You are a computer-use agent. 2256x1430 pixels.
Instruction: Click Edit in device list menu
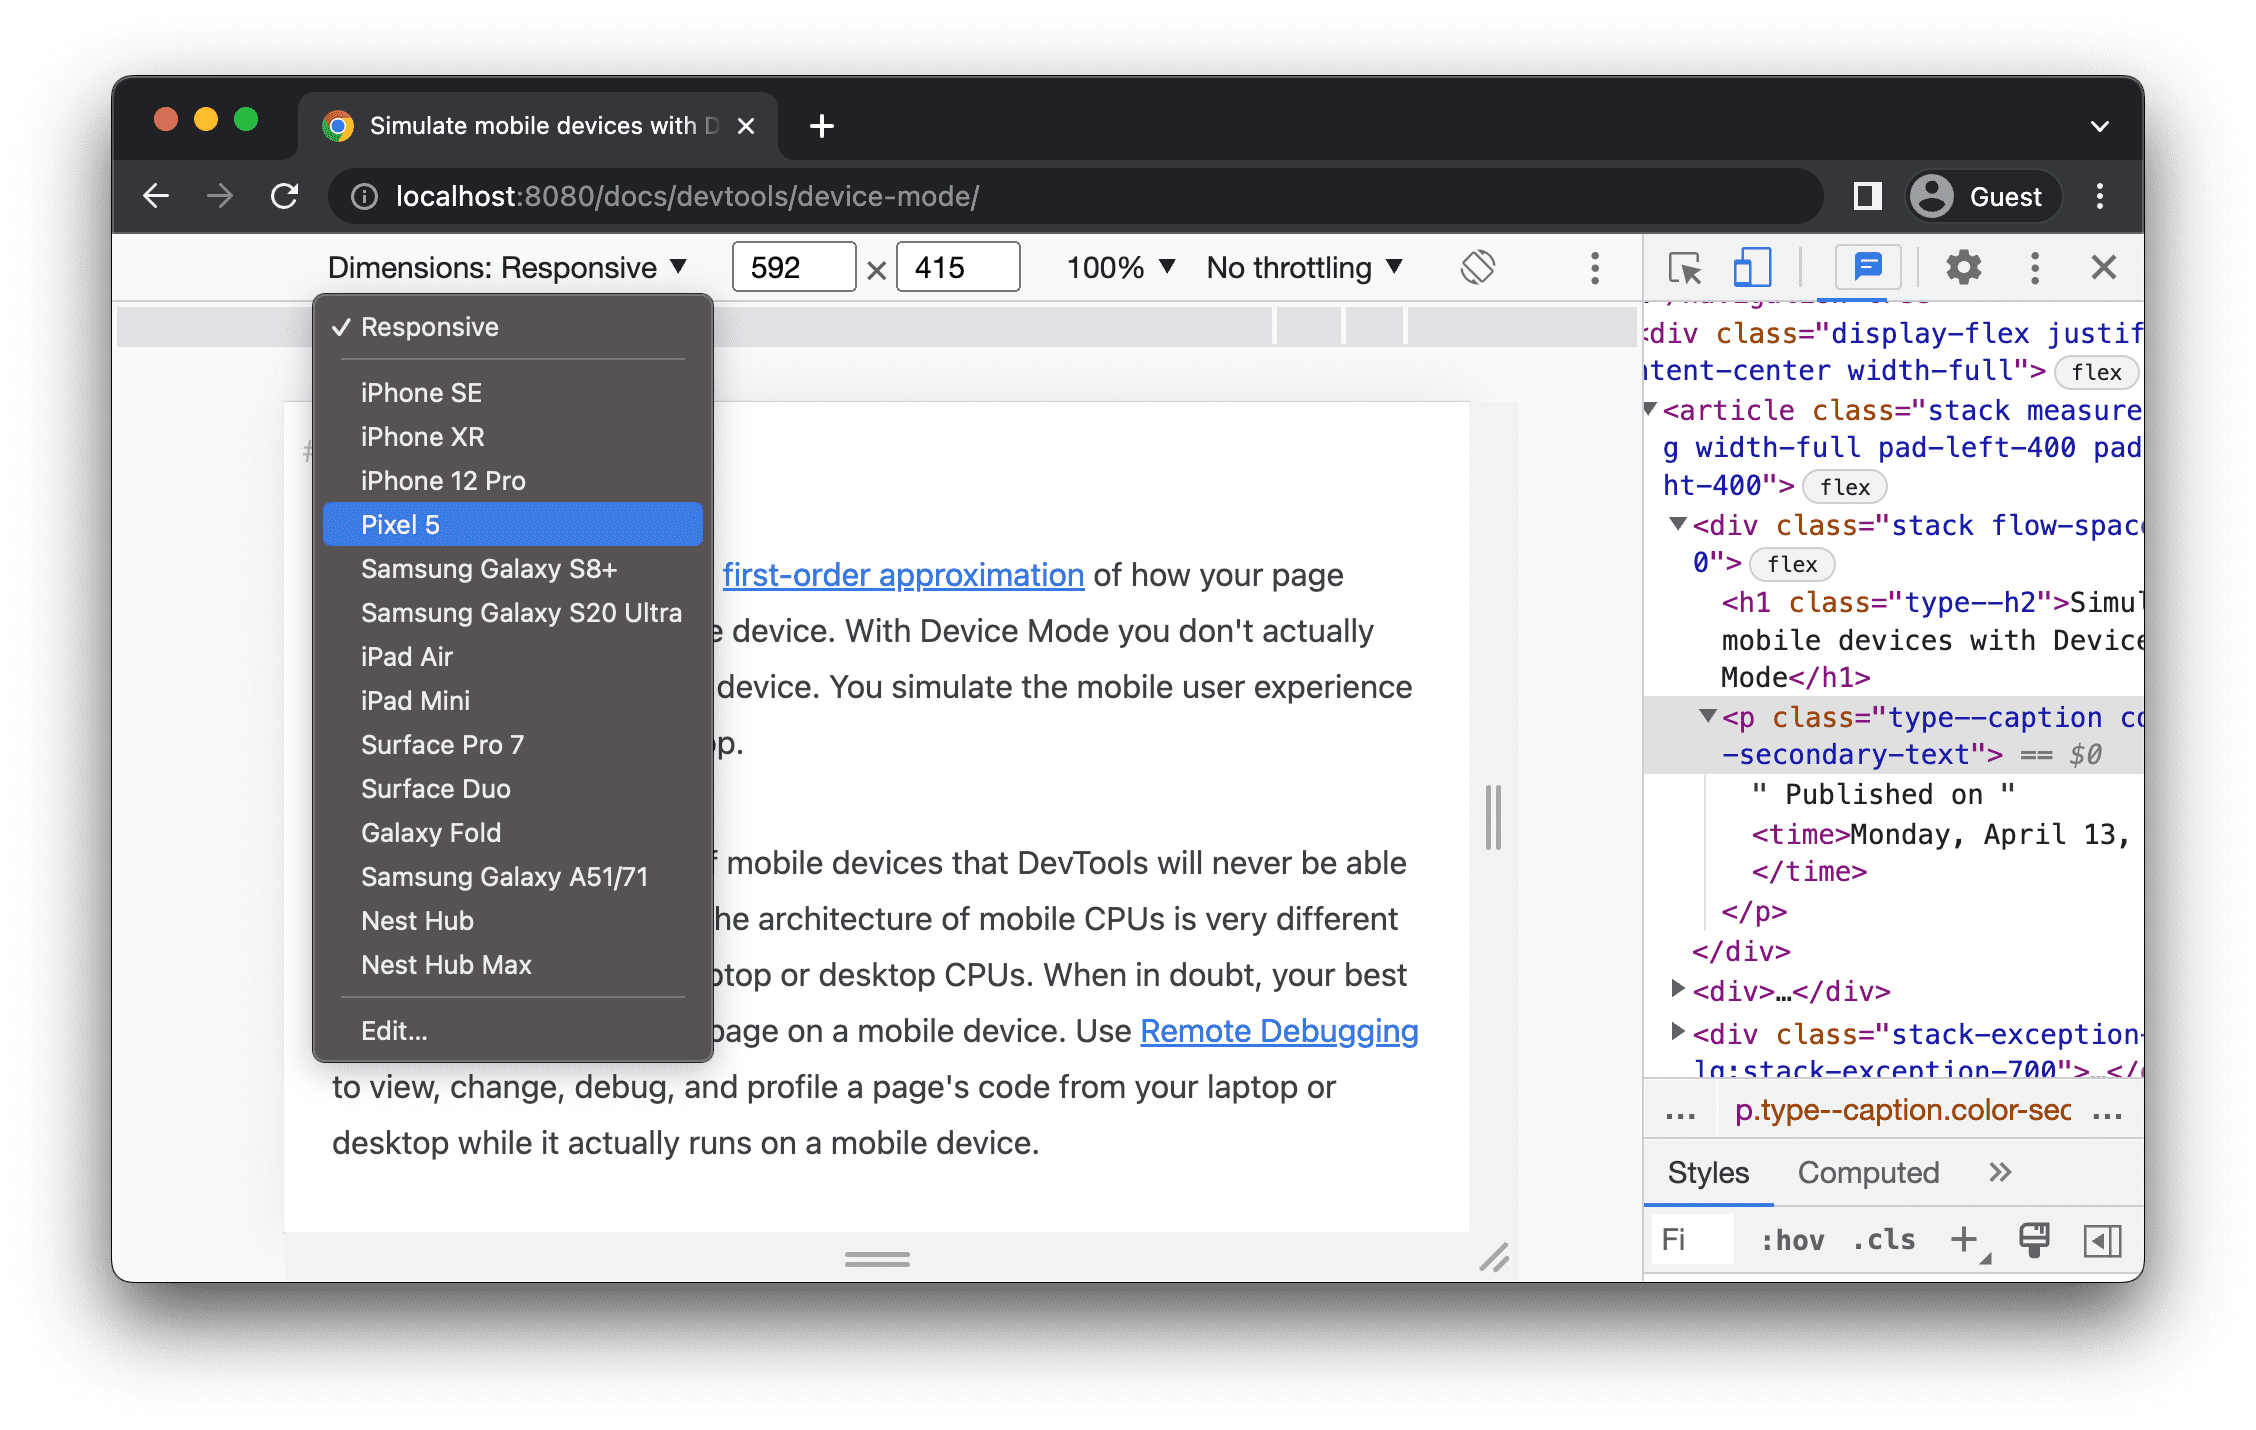pos(395,1031)
